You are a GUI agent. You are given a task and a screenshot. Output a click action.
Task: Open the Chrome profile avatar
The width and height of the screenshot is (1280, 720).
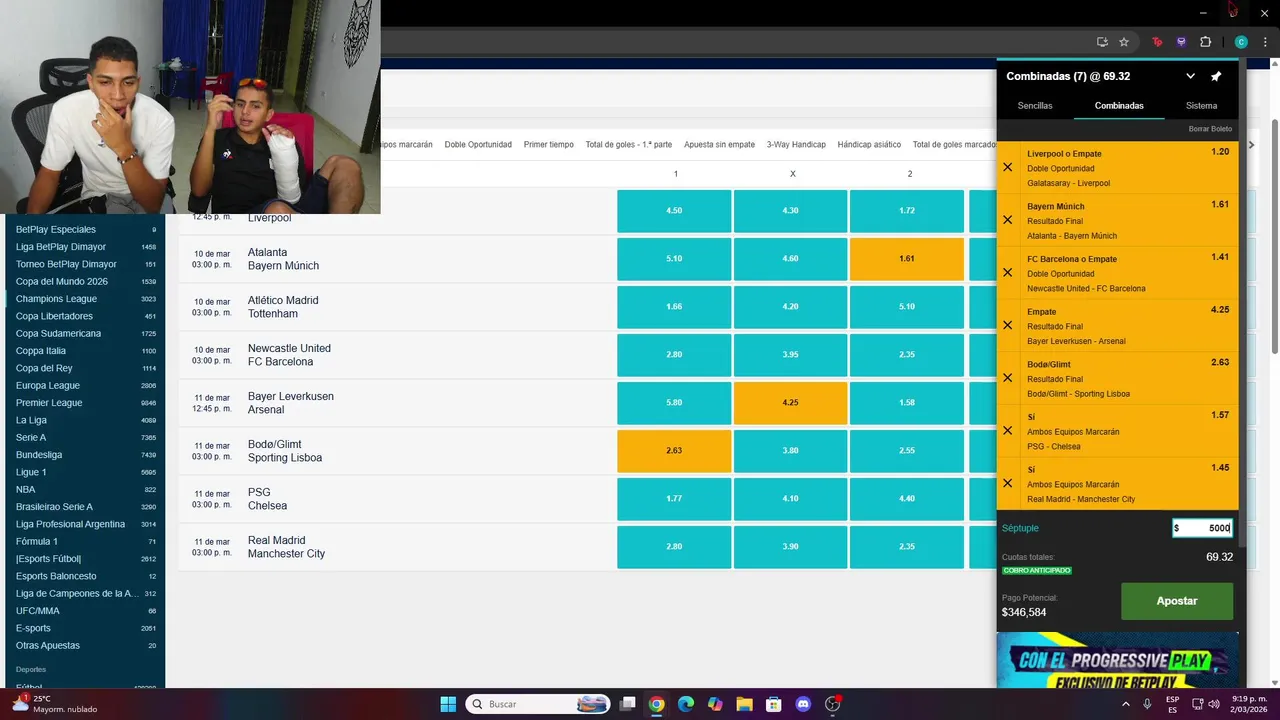[x=1241, y=42]
